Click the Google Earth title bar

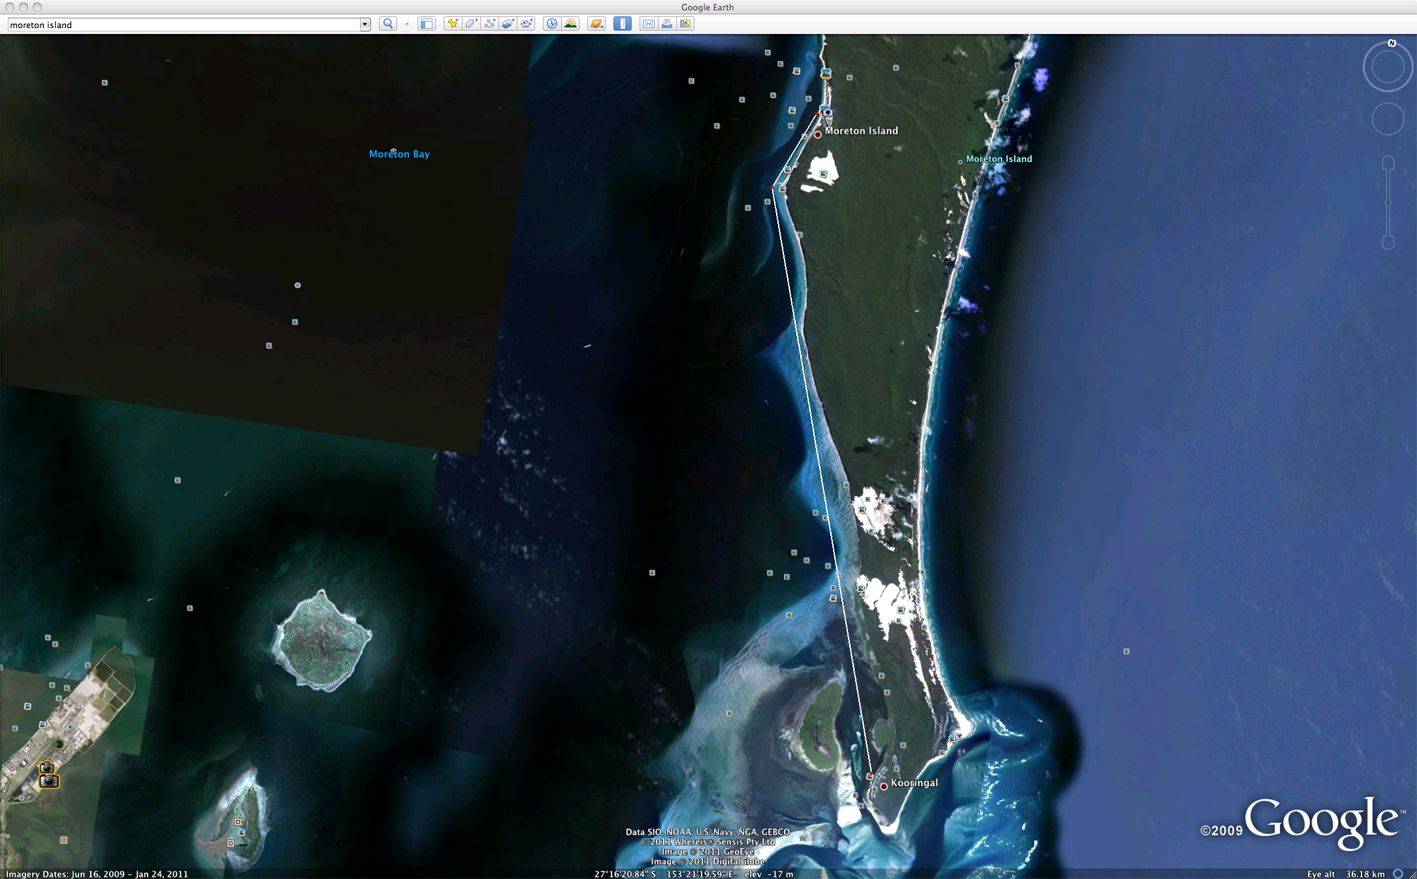coord(708,7)
